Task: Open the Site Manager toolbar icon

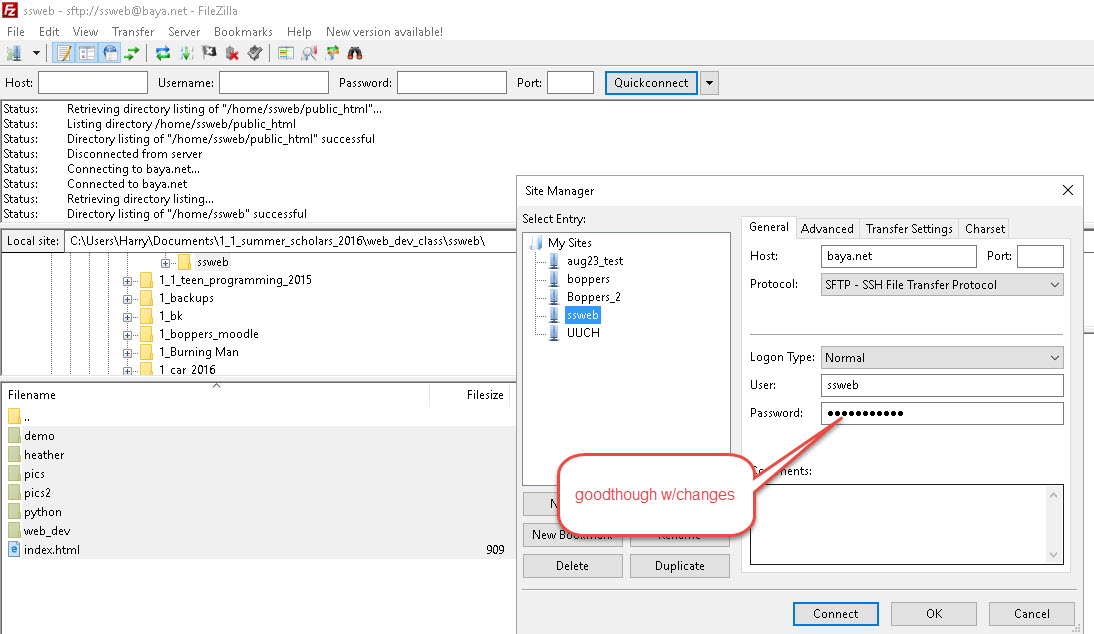Action: (x=15, y=53)
